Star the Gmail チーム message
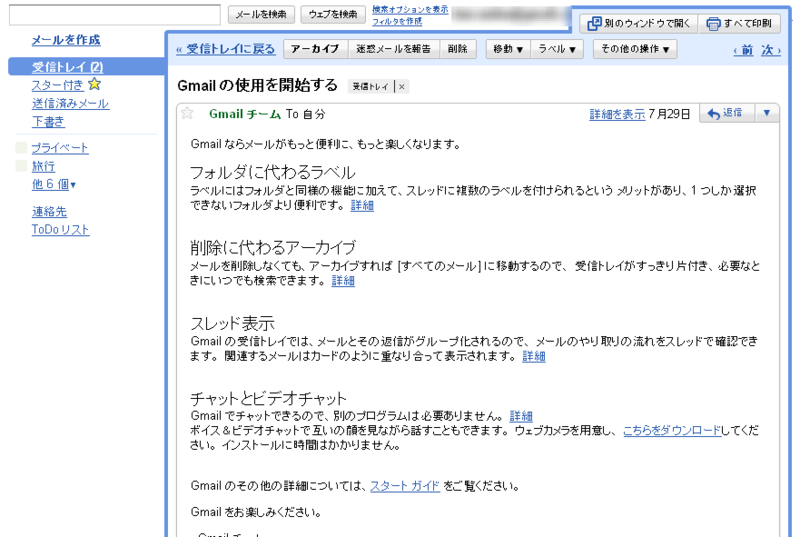This screenshot has width=800, height=537. pyautogui.click(x=187, y=113)
